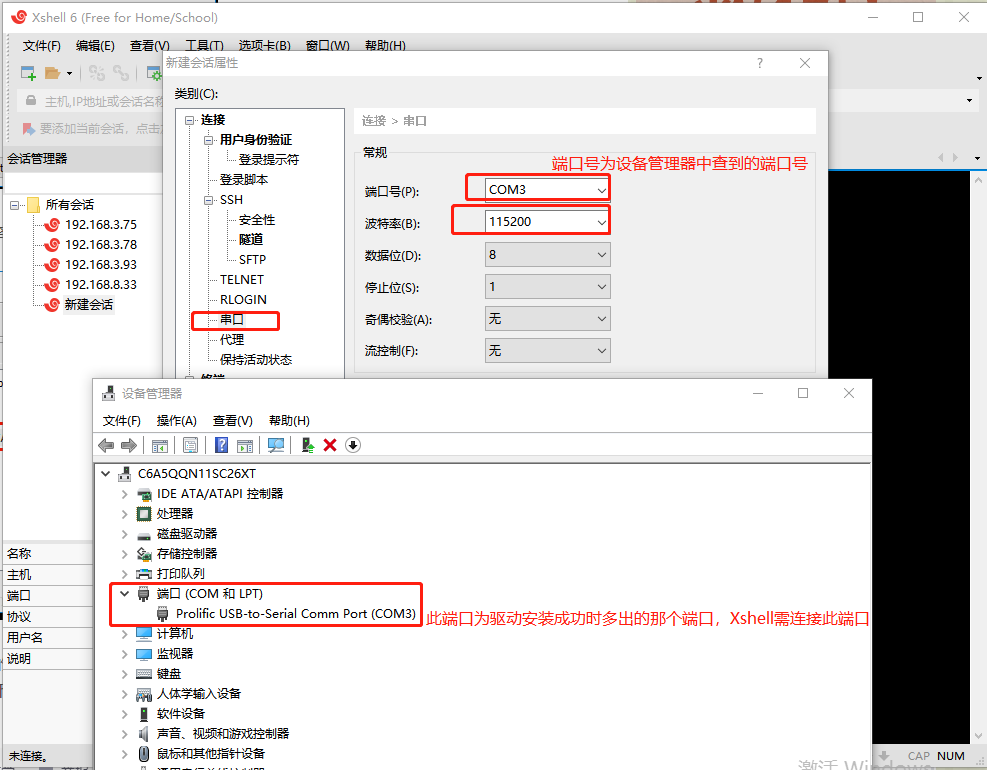Viewport: 987px width, 770px height.
Task: Click the Disconnect icon in Xshell toolbar
Action: coord(96,73)
